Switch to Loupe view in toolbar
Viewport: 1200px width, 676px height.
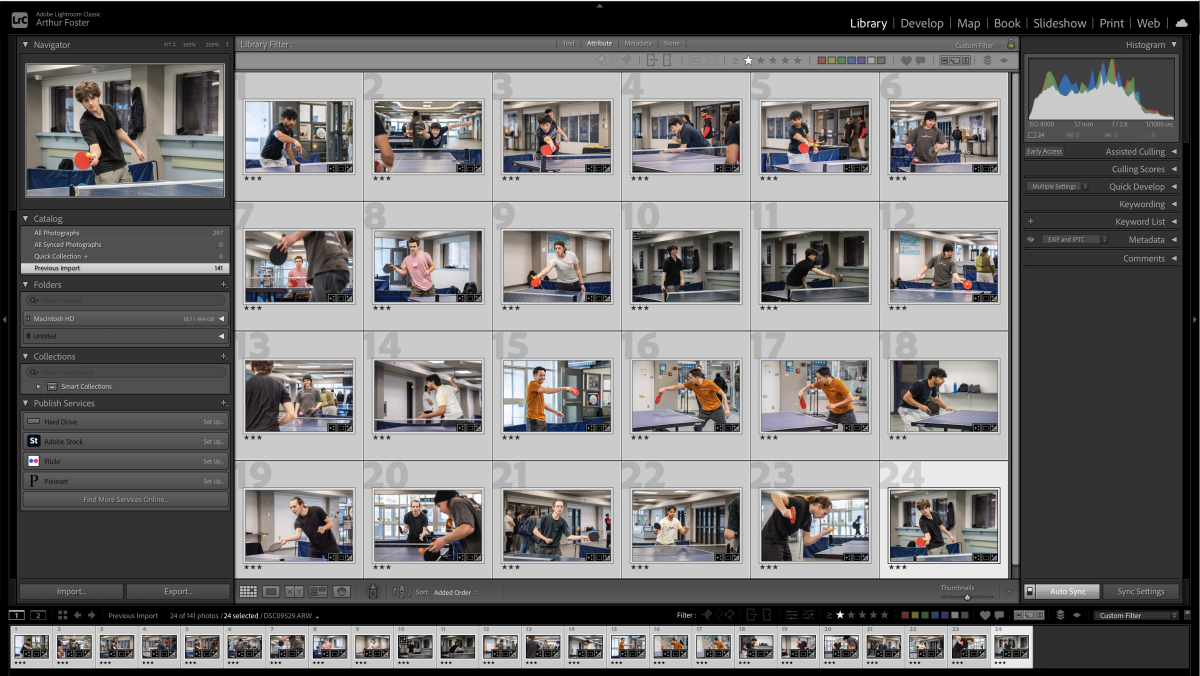pyautogui.click(x=271, y=592)
